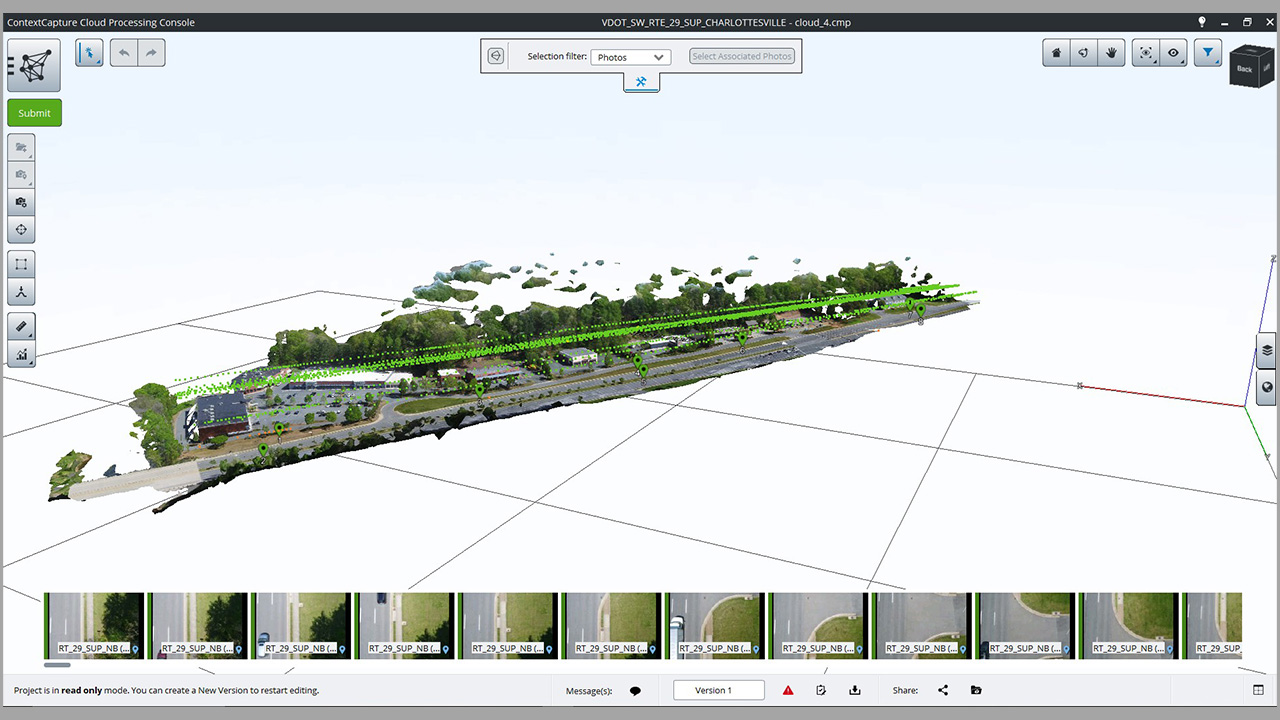Viewport: 1280px width, 720px height.
Task: Open the add photos folder tool
Action: point(21,147)
